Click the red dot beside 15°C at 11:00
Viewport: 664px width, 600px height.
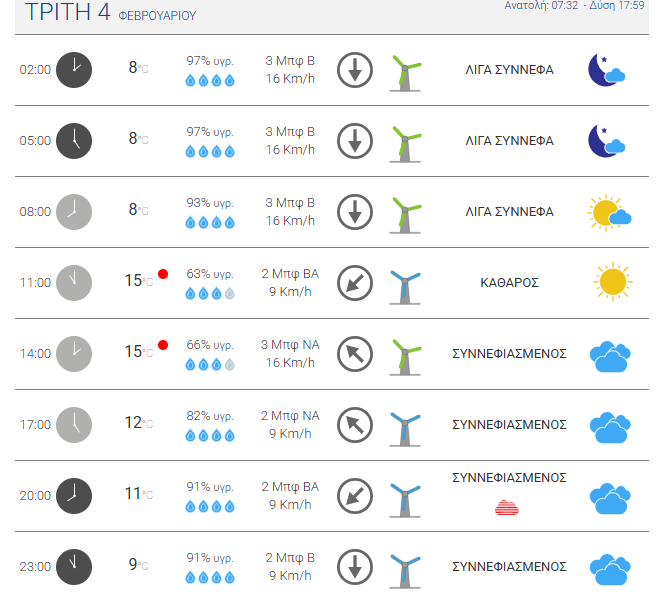pos(163,274)
